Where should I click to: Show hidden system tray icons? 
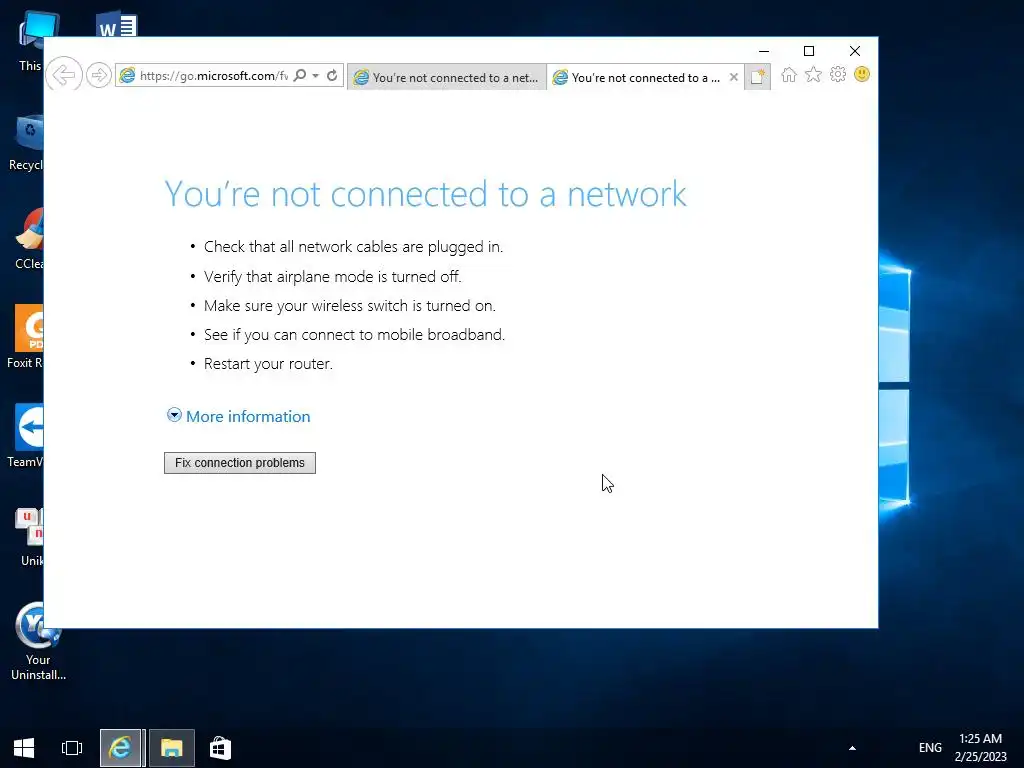coord(852,748)
